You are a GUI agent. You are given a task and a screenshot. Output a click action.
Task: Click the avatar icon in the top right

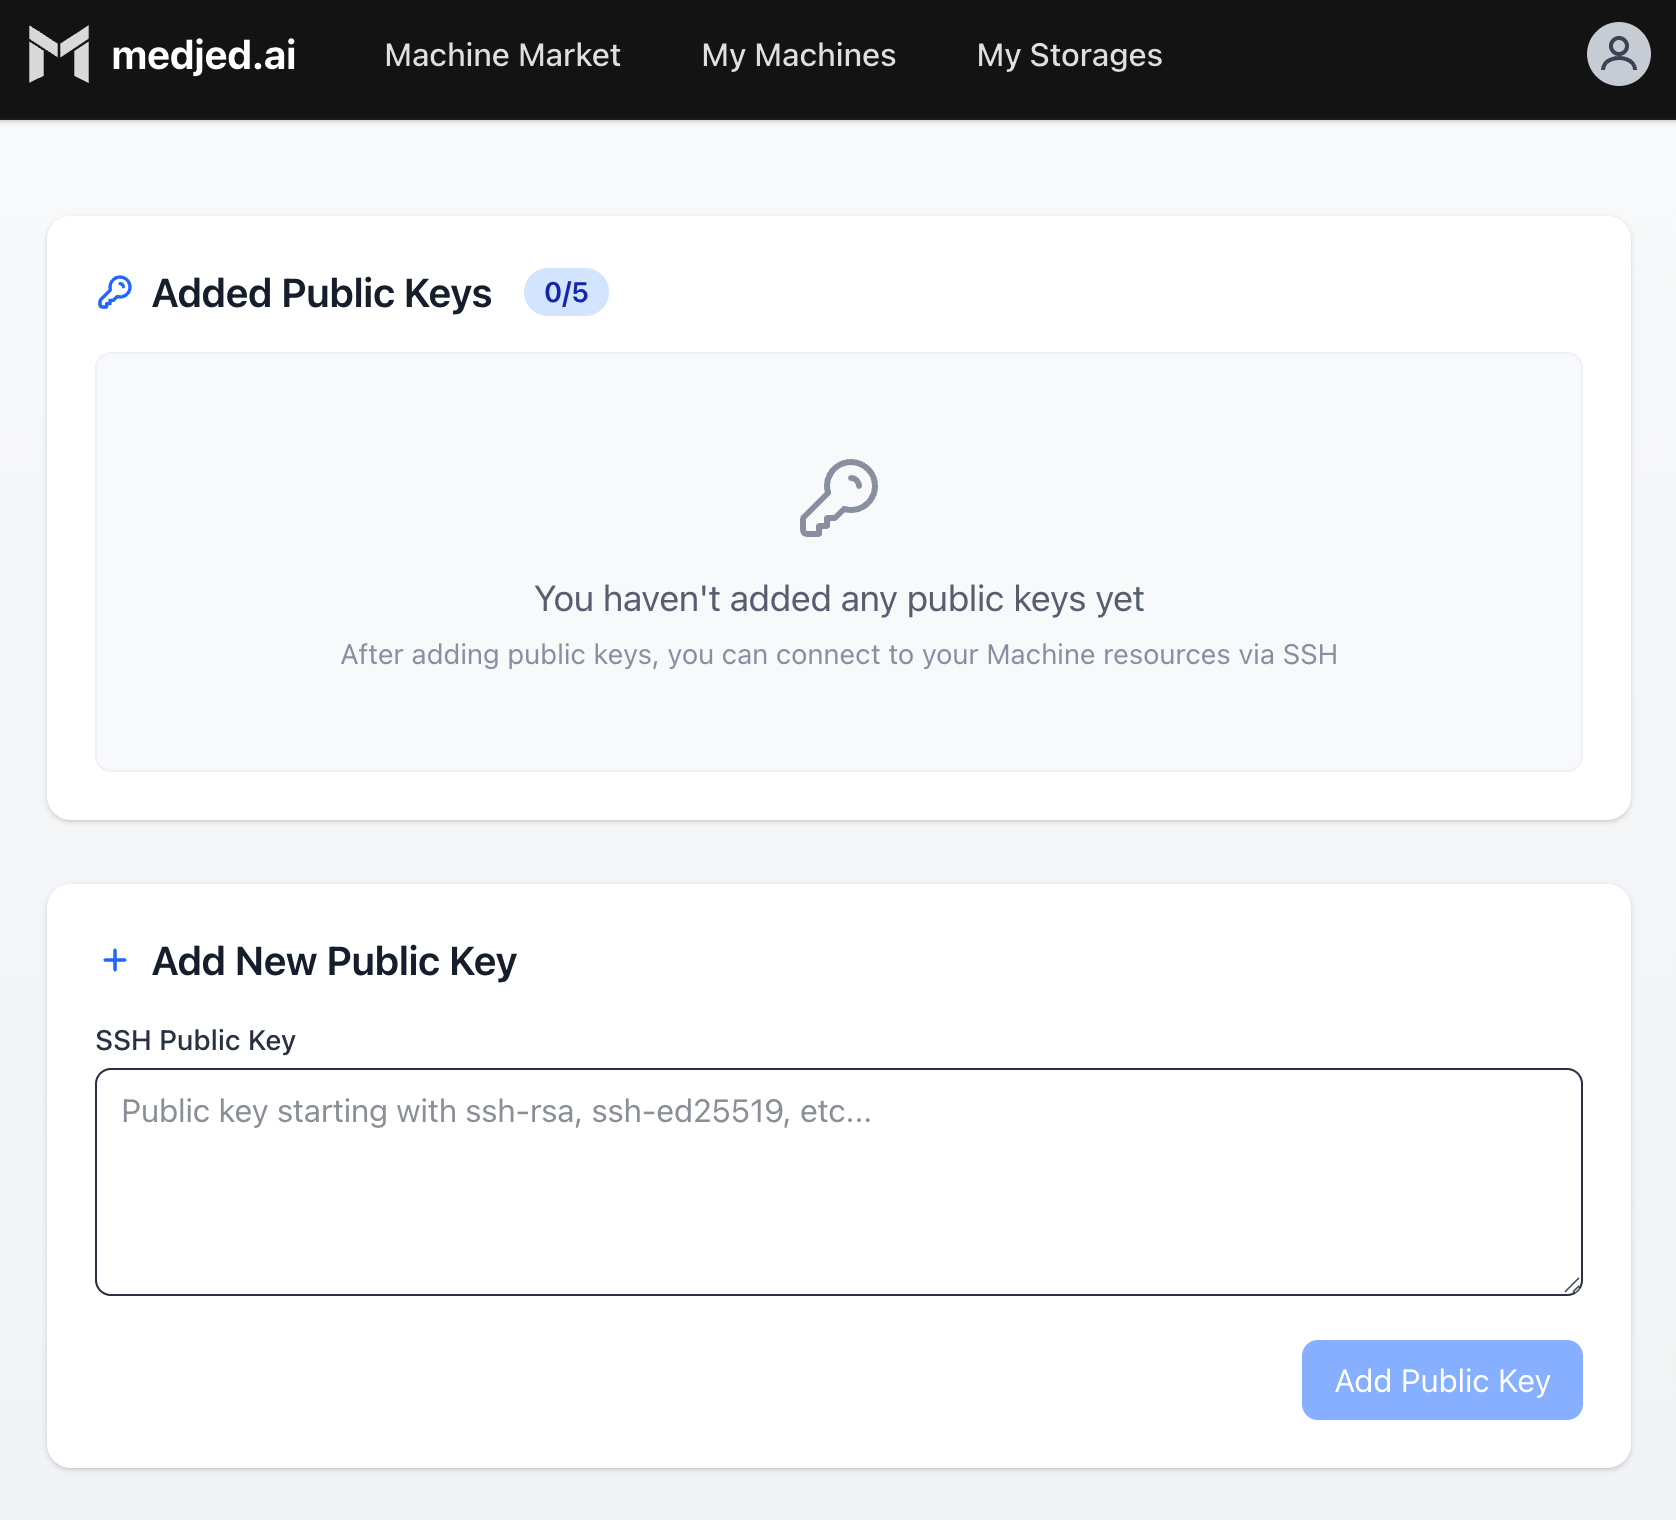(x=1618, y=54)
